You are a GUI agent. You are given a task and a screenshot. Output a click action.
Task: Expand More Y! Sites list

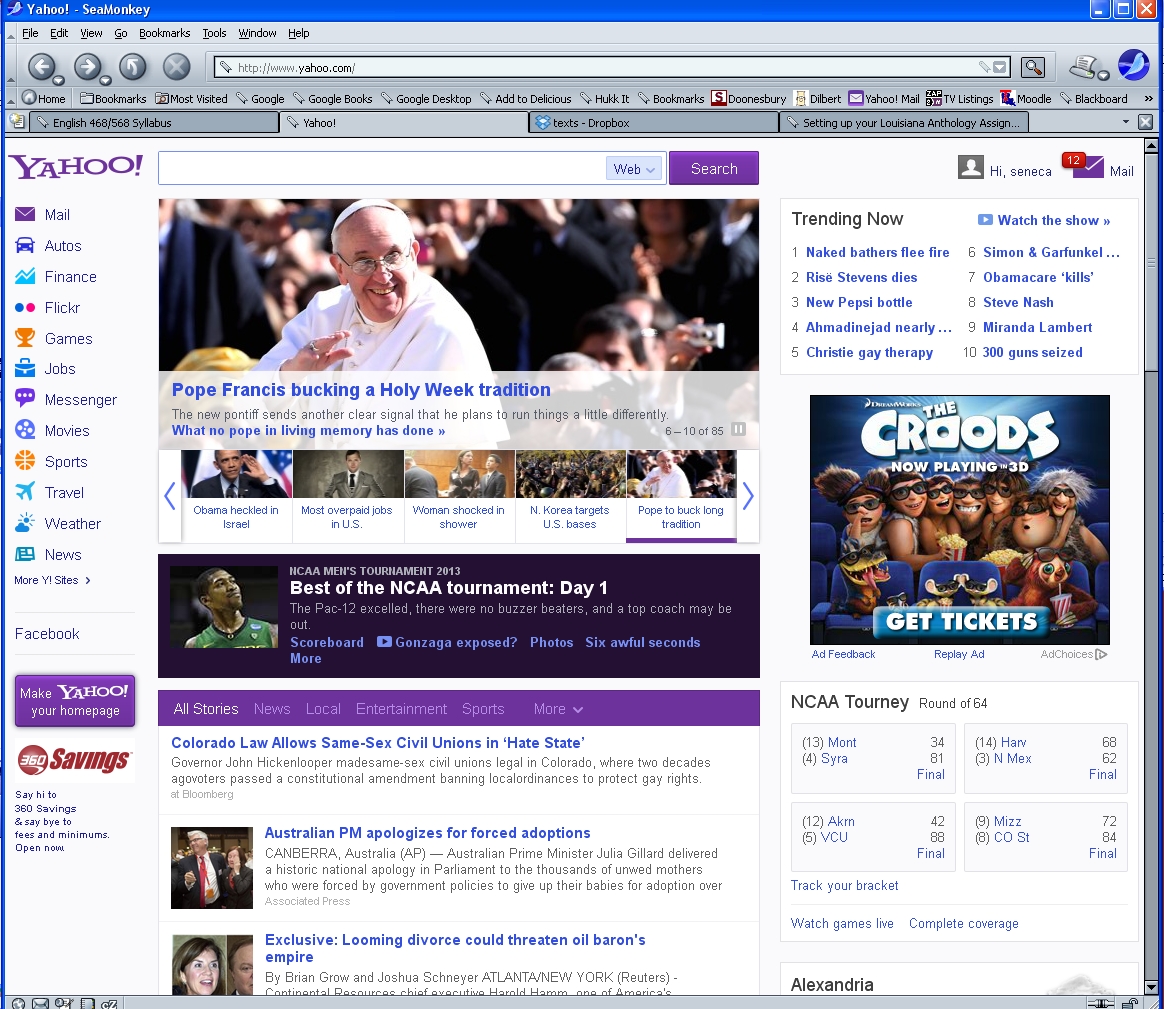pyautogui.click(x=52, y=581)
